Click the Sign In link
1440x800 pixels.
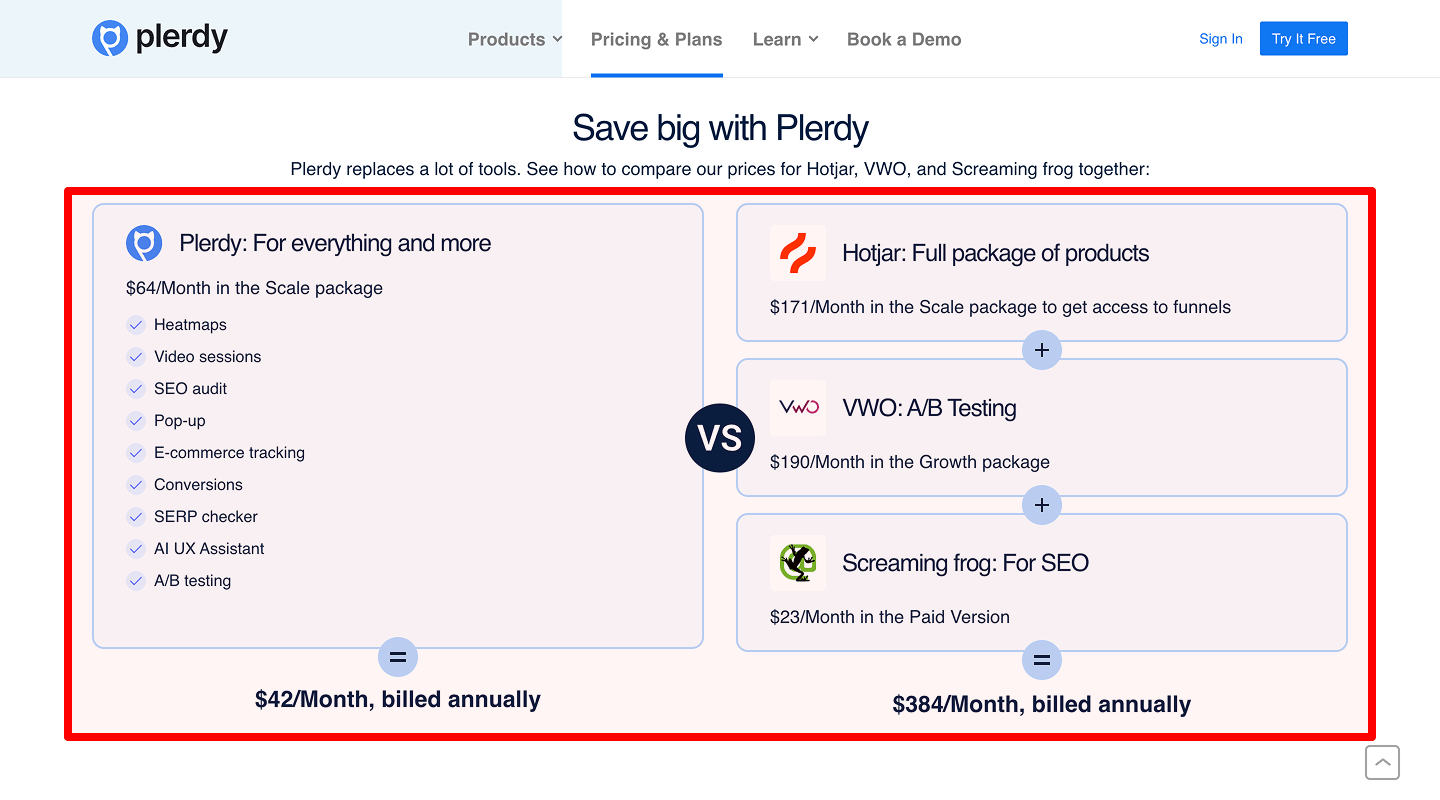(x=1220, y=38)
